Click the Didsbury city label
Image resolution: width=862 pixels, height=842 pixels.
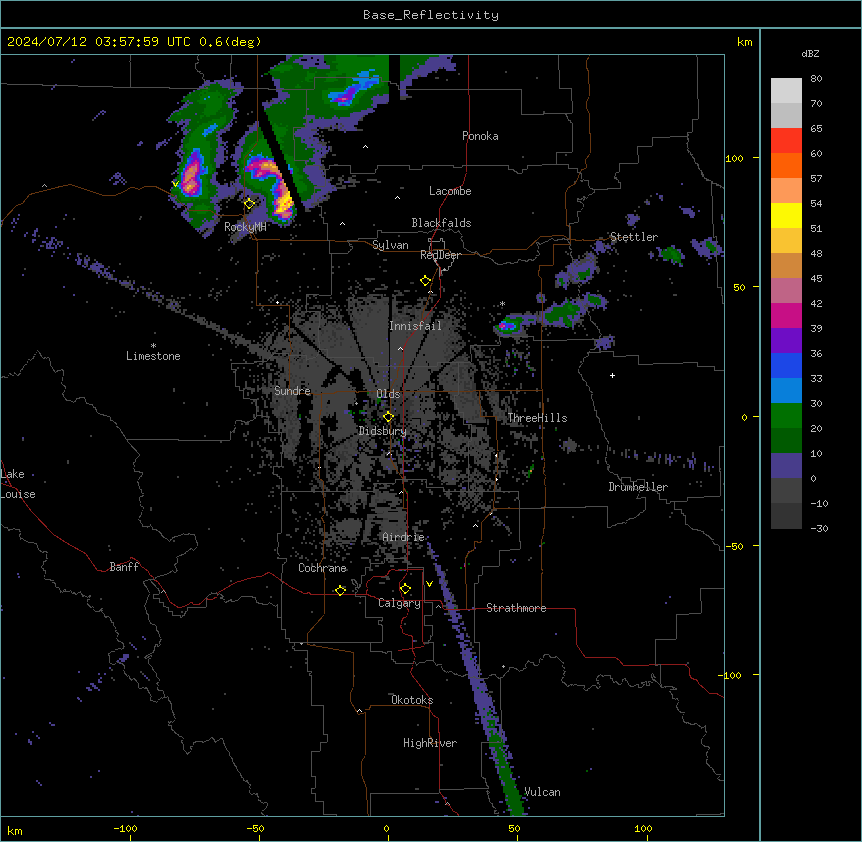pyautogui.click(x=383, y=431)
